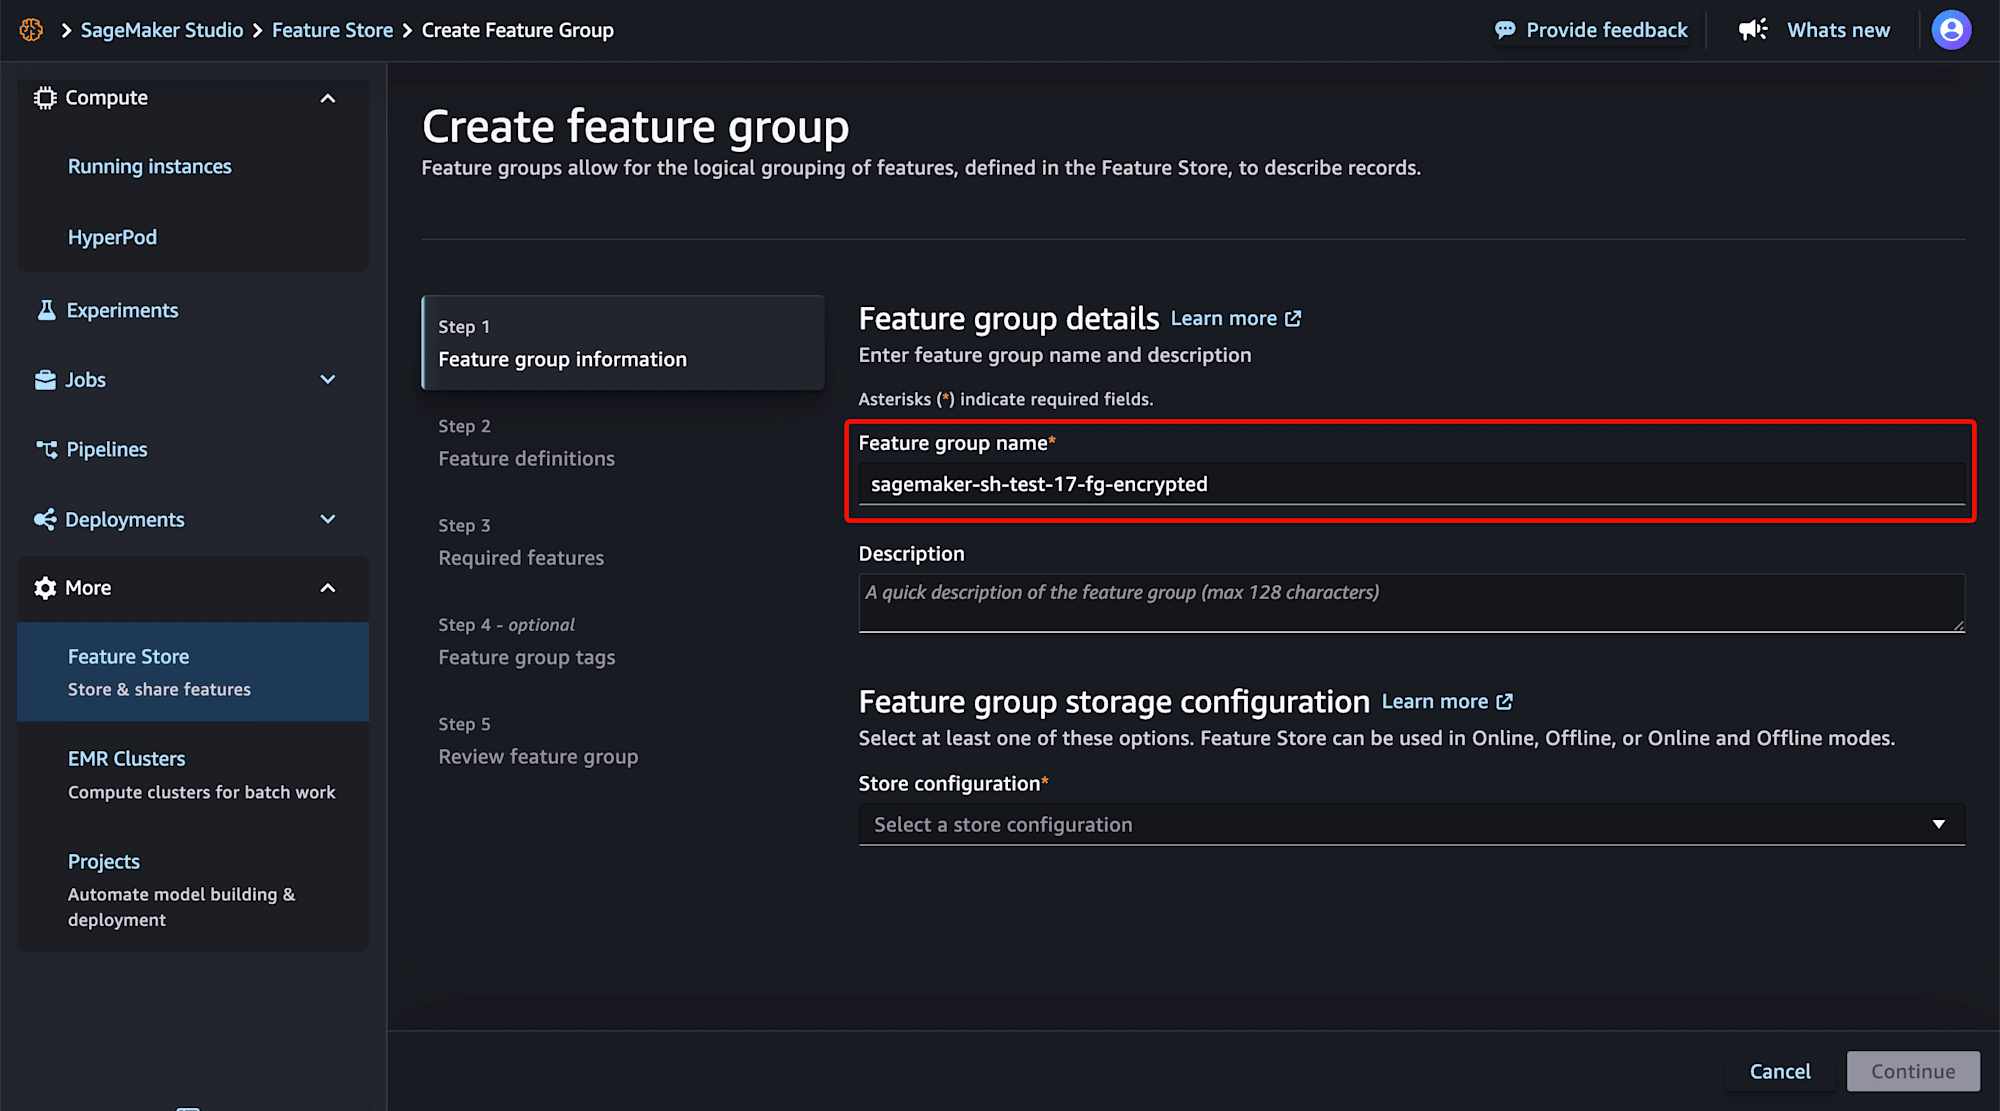The width and height of the screenshot is (2000, 1111).
Task: Click the Cancel button
Action: pyautogui.click(x=1780, y=1071)
